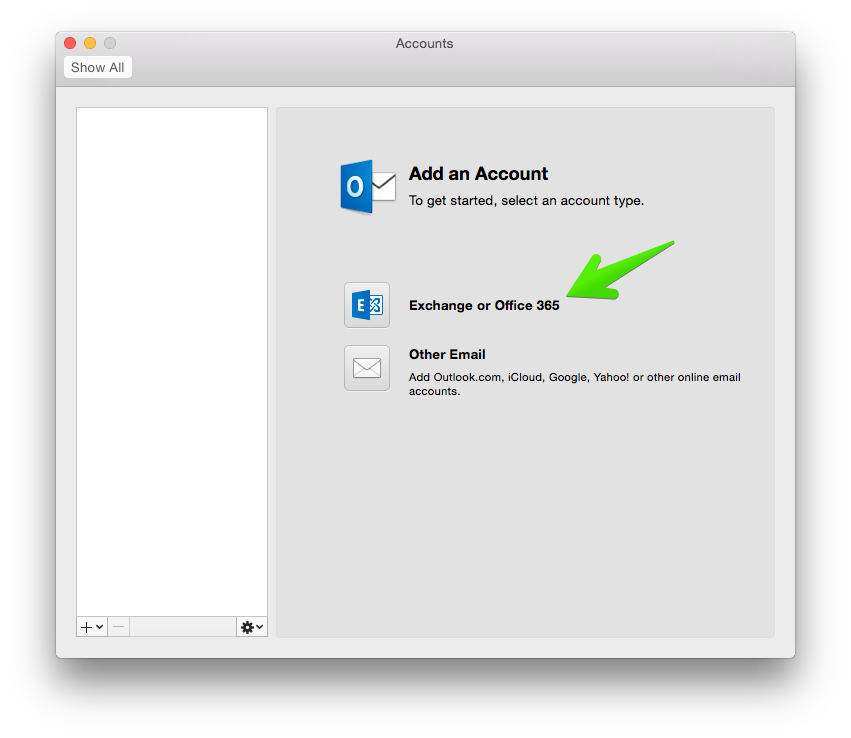This screenshot has width=851, height=738.
Task: Click the 'Add Outlook.com, iCloud, Google' description text
Action: [x=575, y=384]
